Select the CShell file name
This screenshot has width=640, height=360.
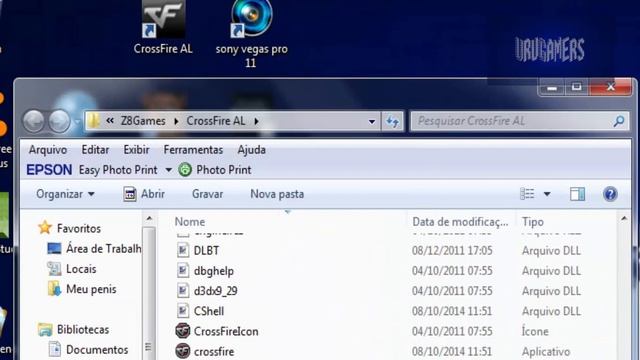(x=209, y=311)
